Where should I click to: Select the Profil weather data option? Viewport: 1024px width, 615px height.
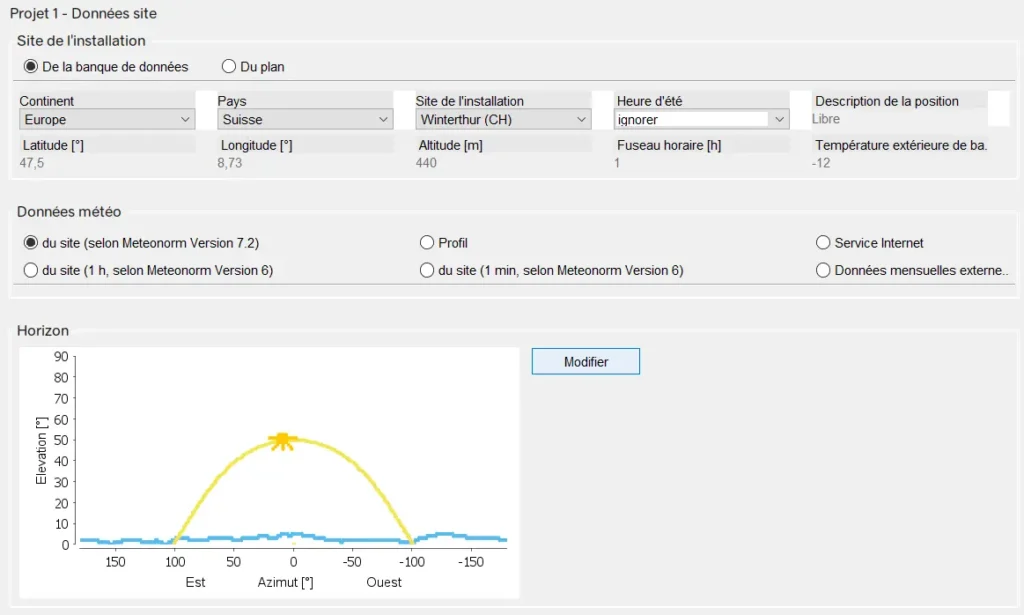[x=427, y=243]
